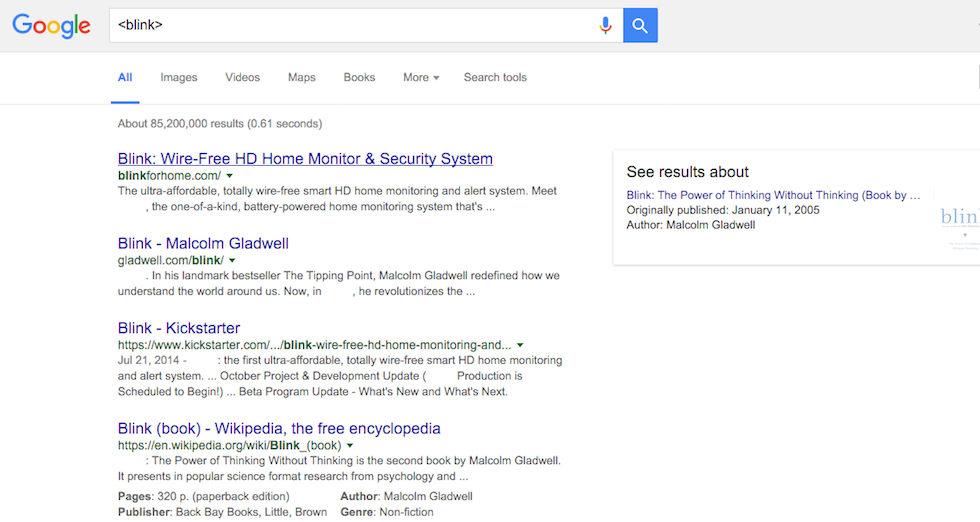The width and height of the screenshot is (980, 522).
Task: Click the gladwell.com/blink/ URL text
Action: [x=171, y=260]
